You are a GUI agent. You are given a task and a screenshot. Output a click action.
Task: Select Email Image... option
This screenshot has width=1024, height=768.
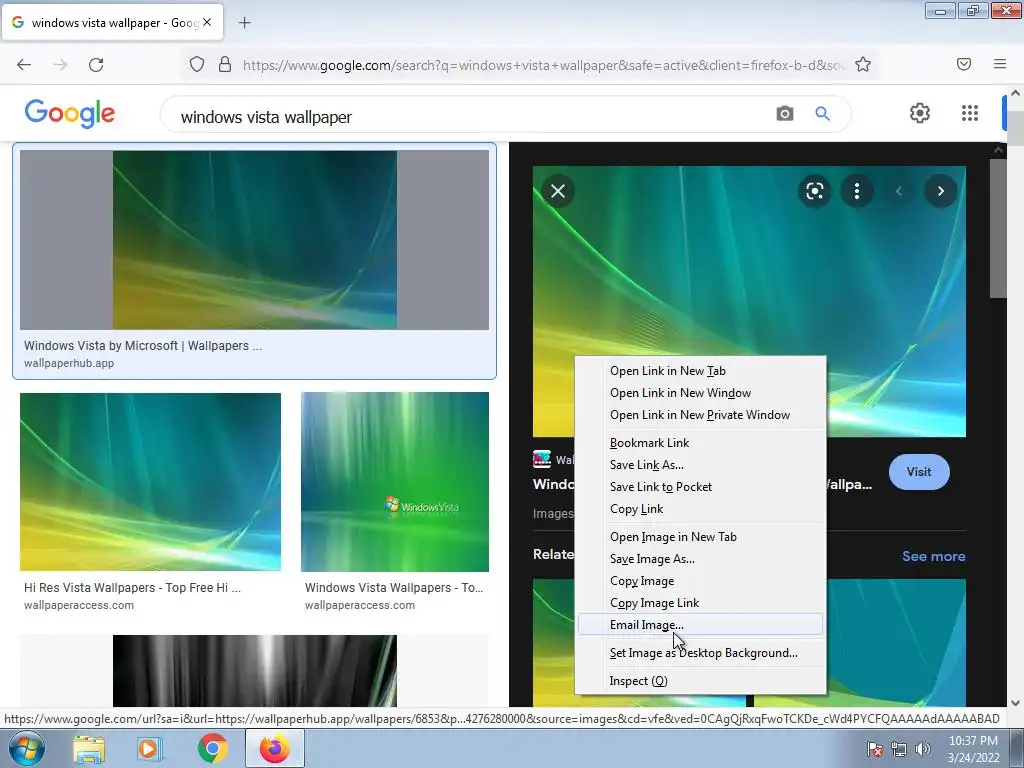pos(700,625)
